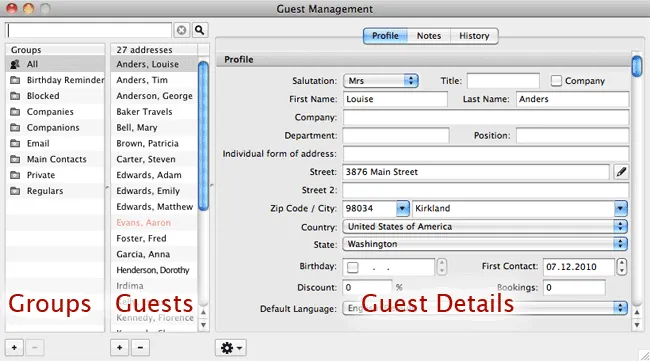Toggle the Company checkbox
The image size is (650, 361).
[x=556, y=81]
